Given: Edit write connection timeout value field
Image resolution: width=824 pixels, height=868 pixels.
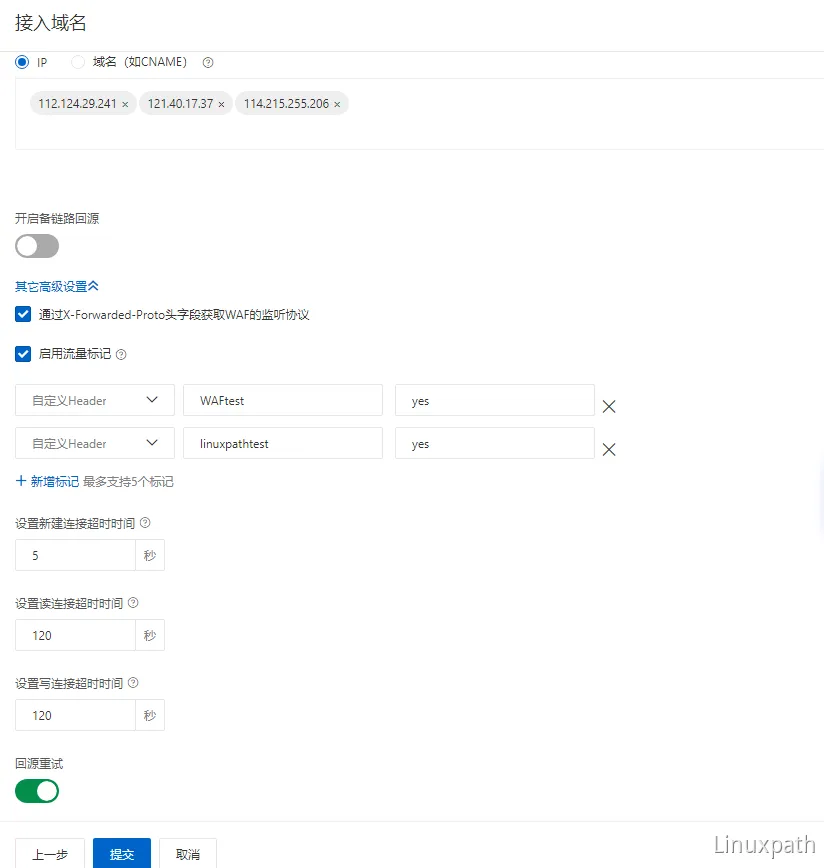Looking at the screenshot, I should point(75,715).
